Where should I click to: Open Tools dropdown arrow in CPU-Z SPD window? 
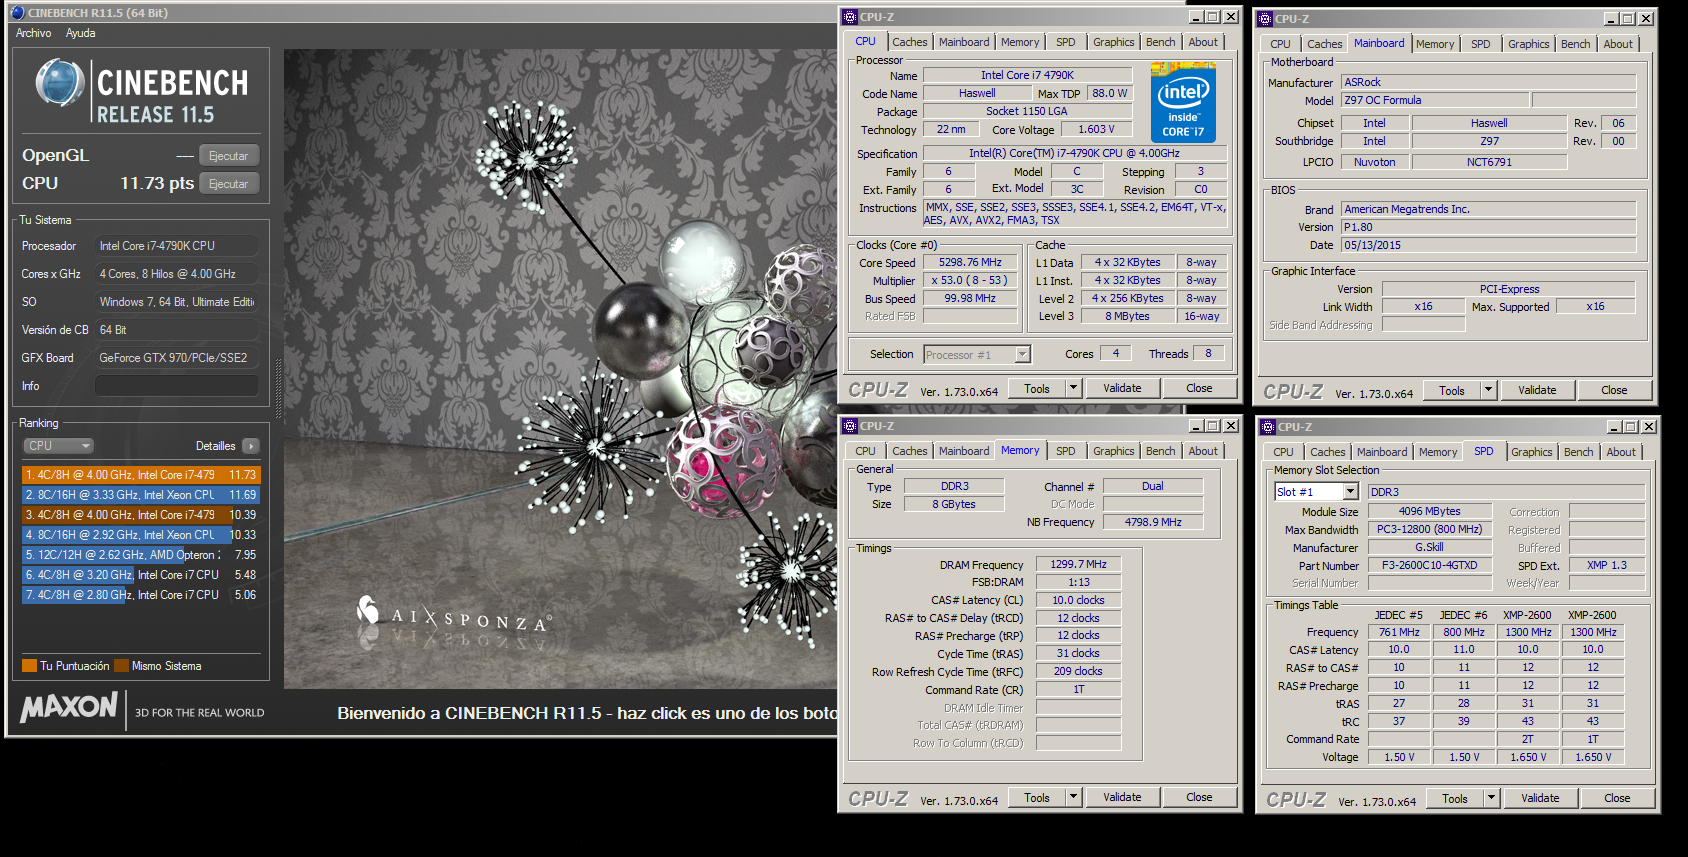(x=1492, y=799)
